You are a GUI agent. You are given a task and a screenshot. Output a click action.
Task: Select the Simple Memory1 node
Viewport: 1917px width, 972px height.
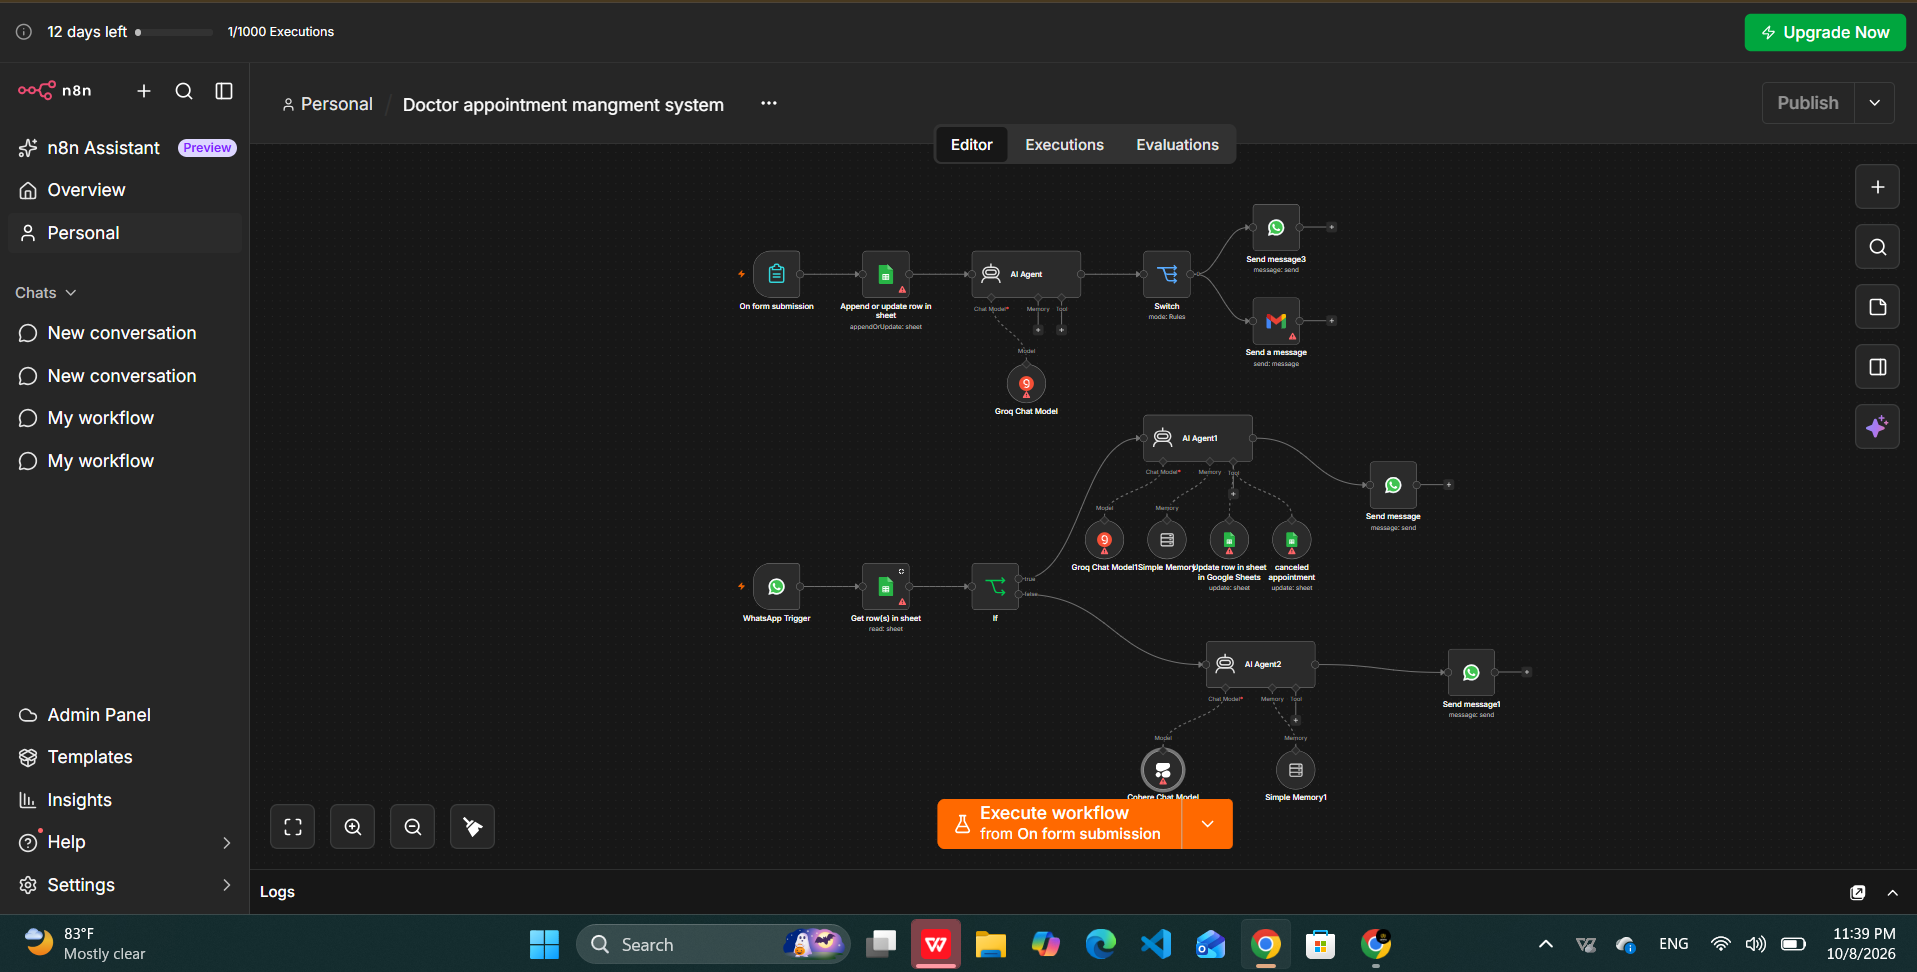pyautogui.click(x=1296, y=770)
